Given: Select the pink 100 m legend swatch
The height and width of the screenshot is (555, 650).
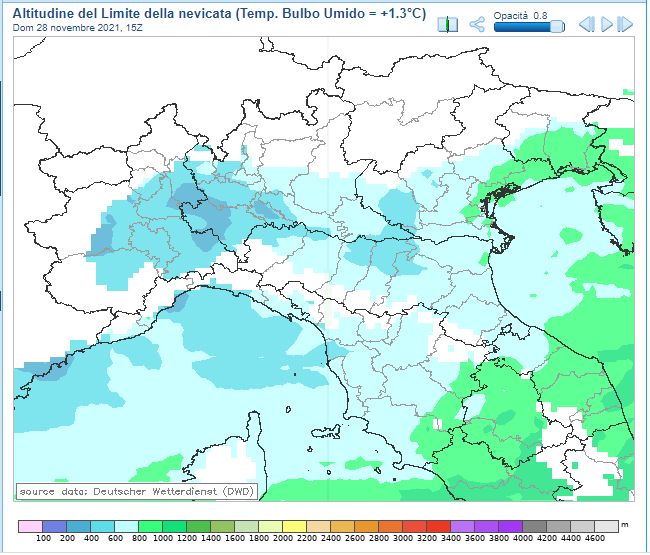Looking at the screenshot, I should [31, 526].
